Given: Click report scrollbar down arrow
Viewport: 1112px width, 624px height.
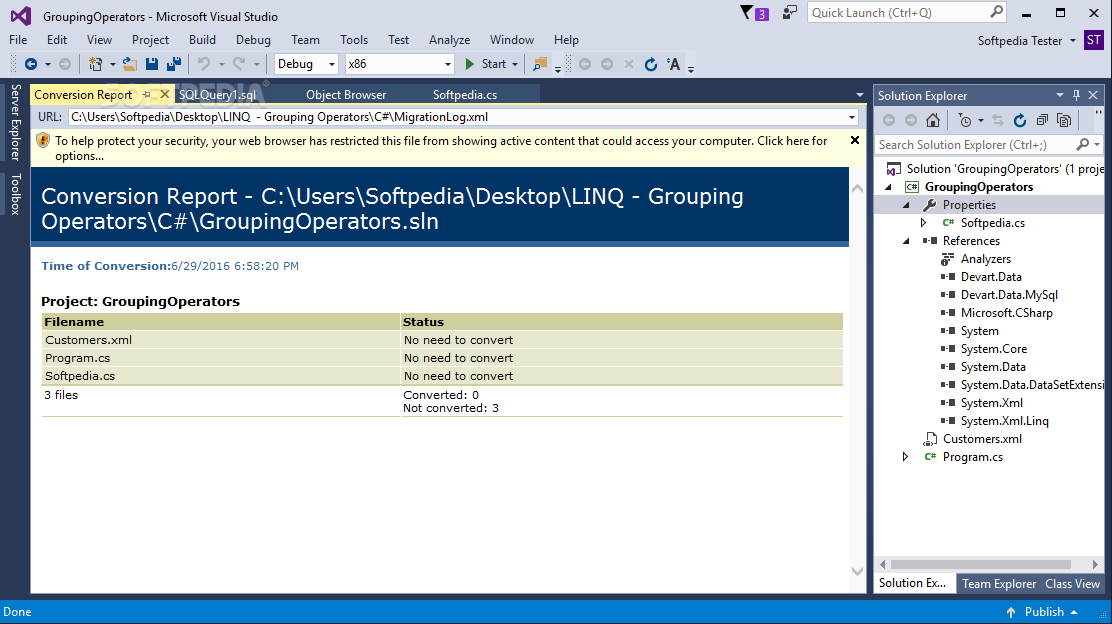Looking at the screenshot, I should (x=857, y=572).
